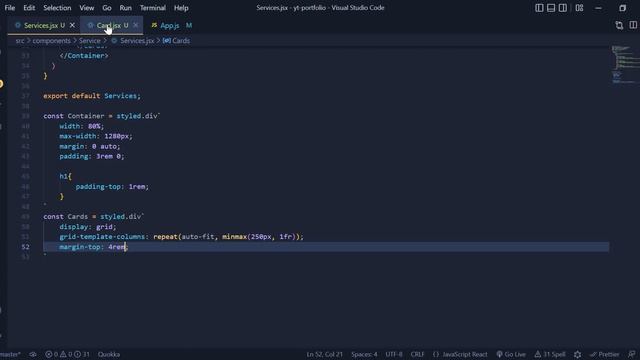
Task: Click the padding: 3rem 0 line
Action: [x=92, y=156]
